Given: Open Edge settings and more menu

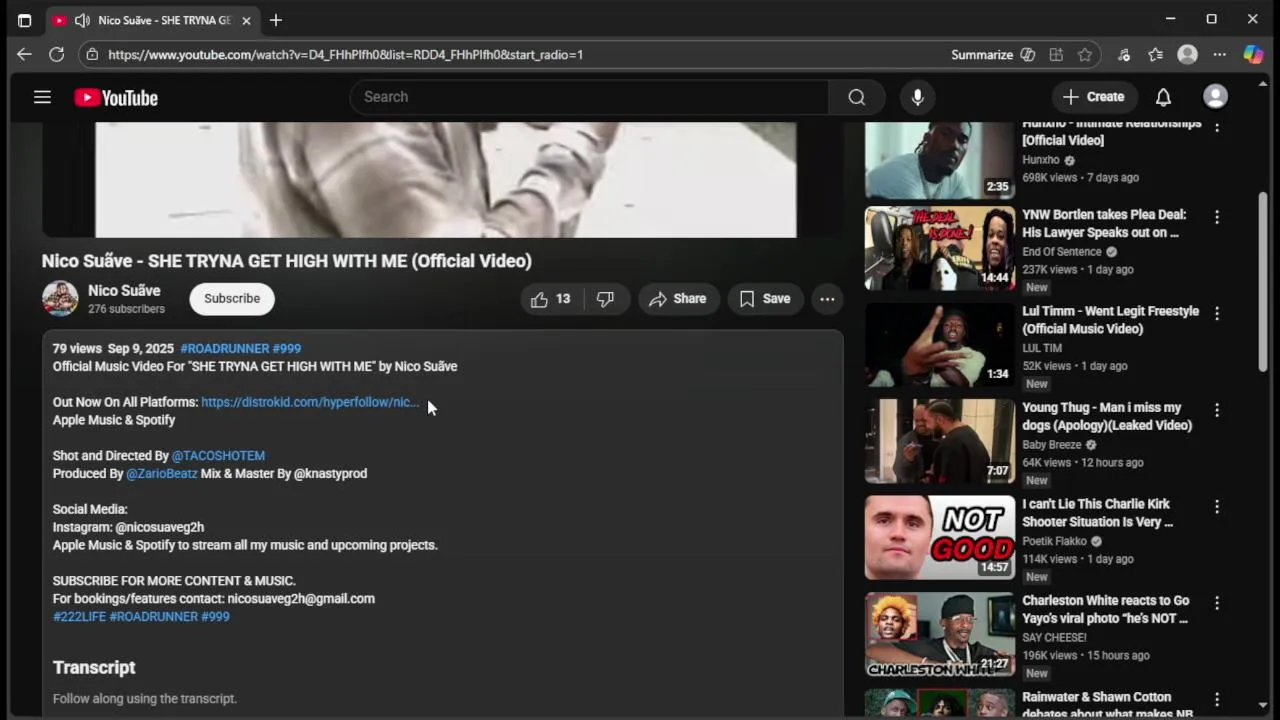Looking at the screenshot, I should [x=1220, y=55].
